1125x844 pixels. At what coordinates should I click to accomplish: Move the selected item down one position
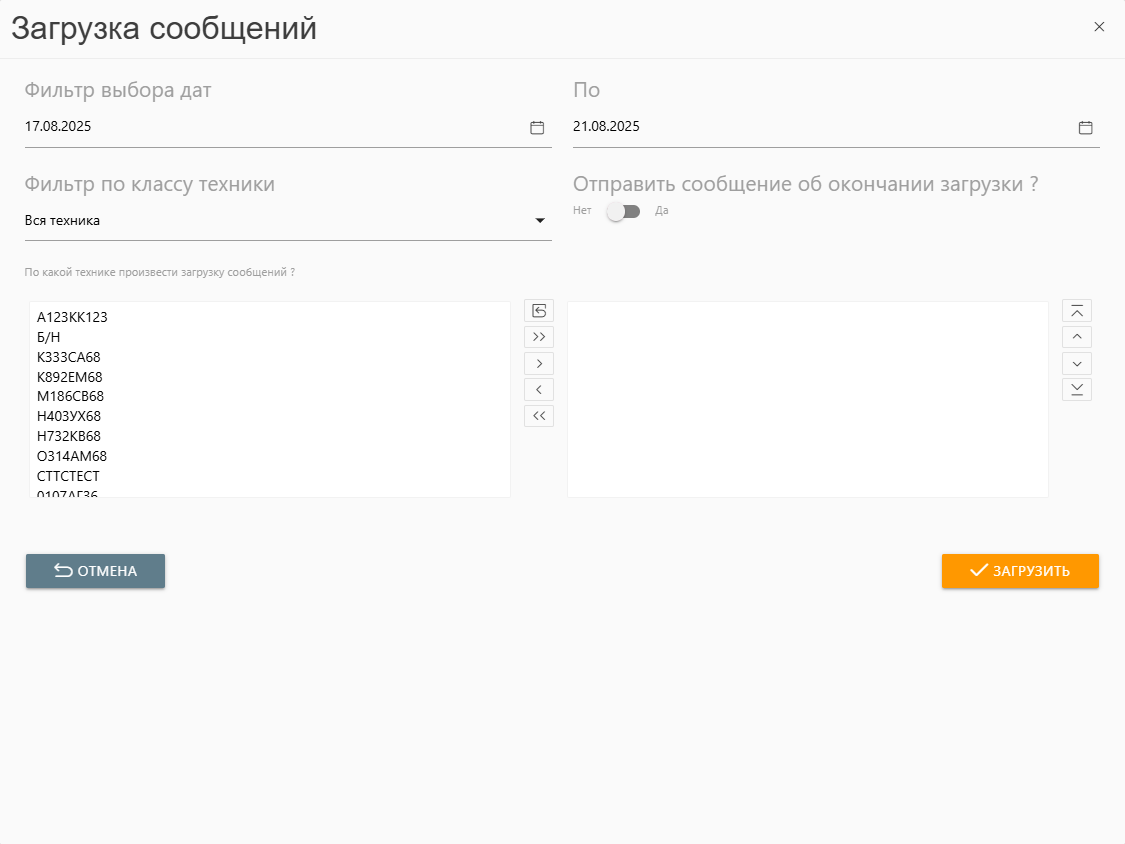1077,363
